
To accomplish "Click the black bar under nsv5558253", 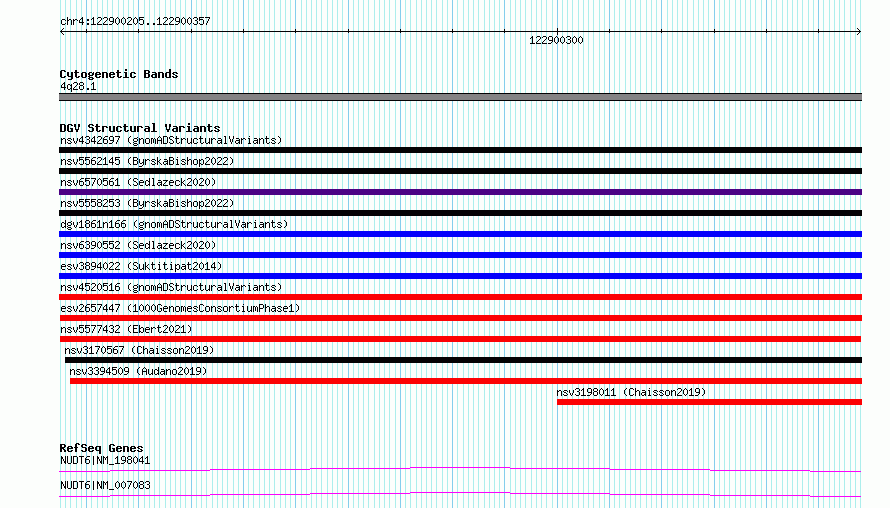I will (460, 213).
